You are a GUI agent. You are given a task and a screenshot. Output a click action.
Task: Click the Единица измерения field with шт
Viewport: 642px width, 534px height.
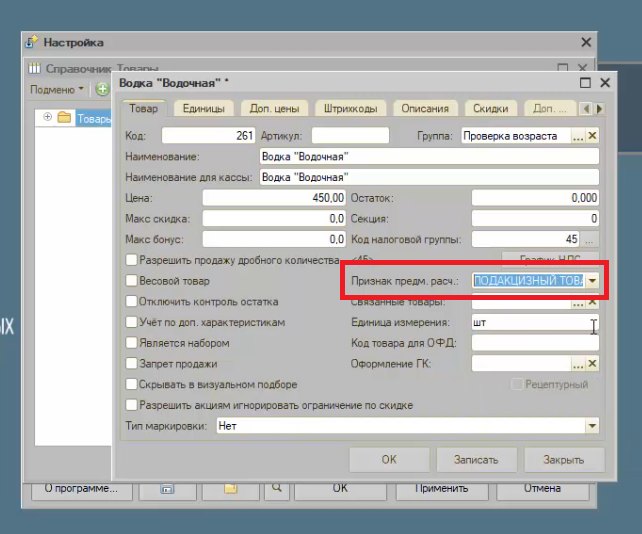535,322
